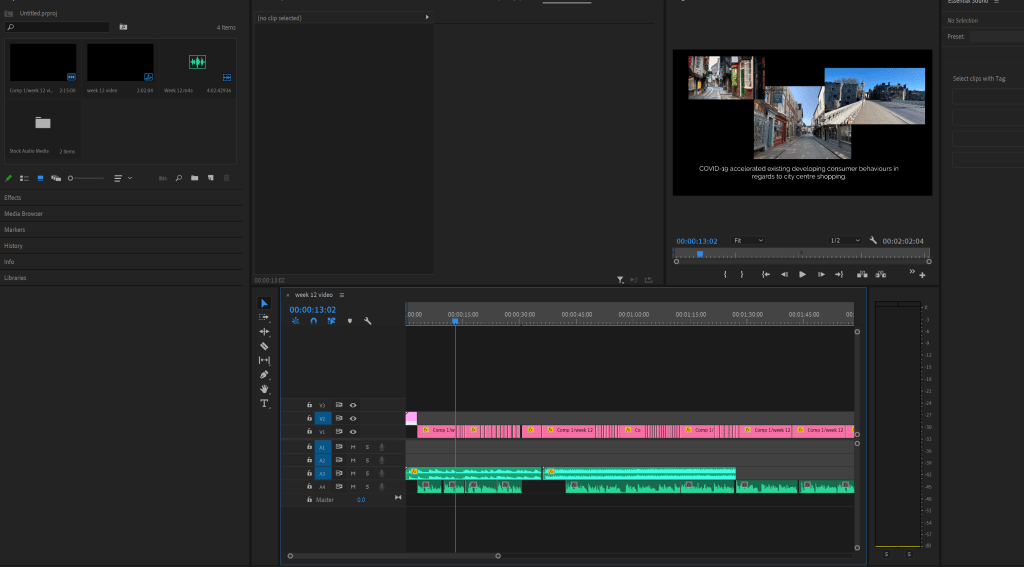This screenshot has height=567, width=1024.
Task: Solo audio track A3
Action: pyautogui.click(x=367, y=473)
